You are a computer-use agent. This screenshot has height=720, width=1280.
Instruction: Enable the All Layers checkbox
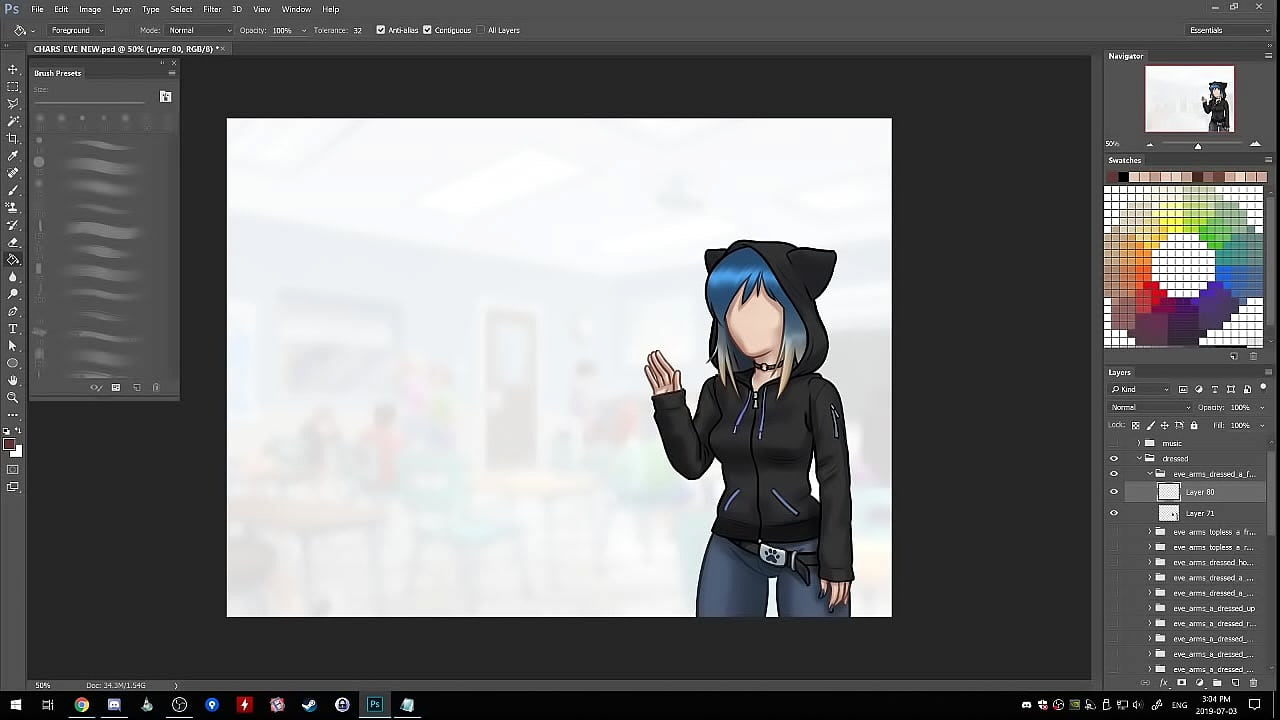point(480,30)
